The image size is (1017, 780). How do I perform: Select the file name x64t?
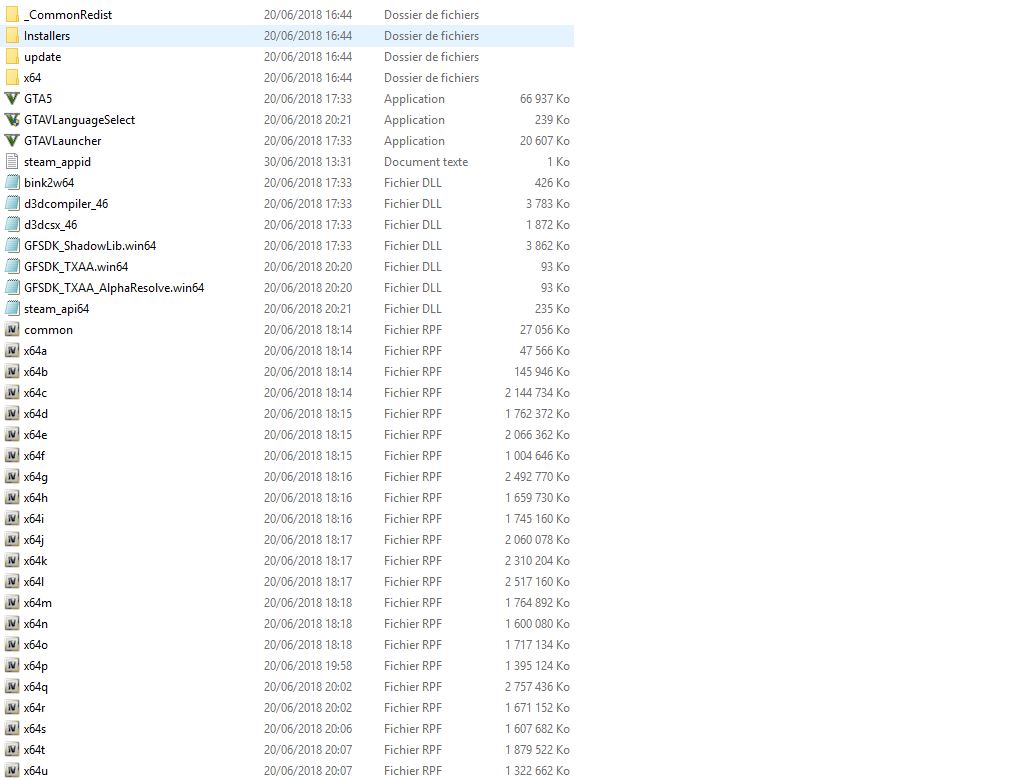(x=34, y=750)
